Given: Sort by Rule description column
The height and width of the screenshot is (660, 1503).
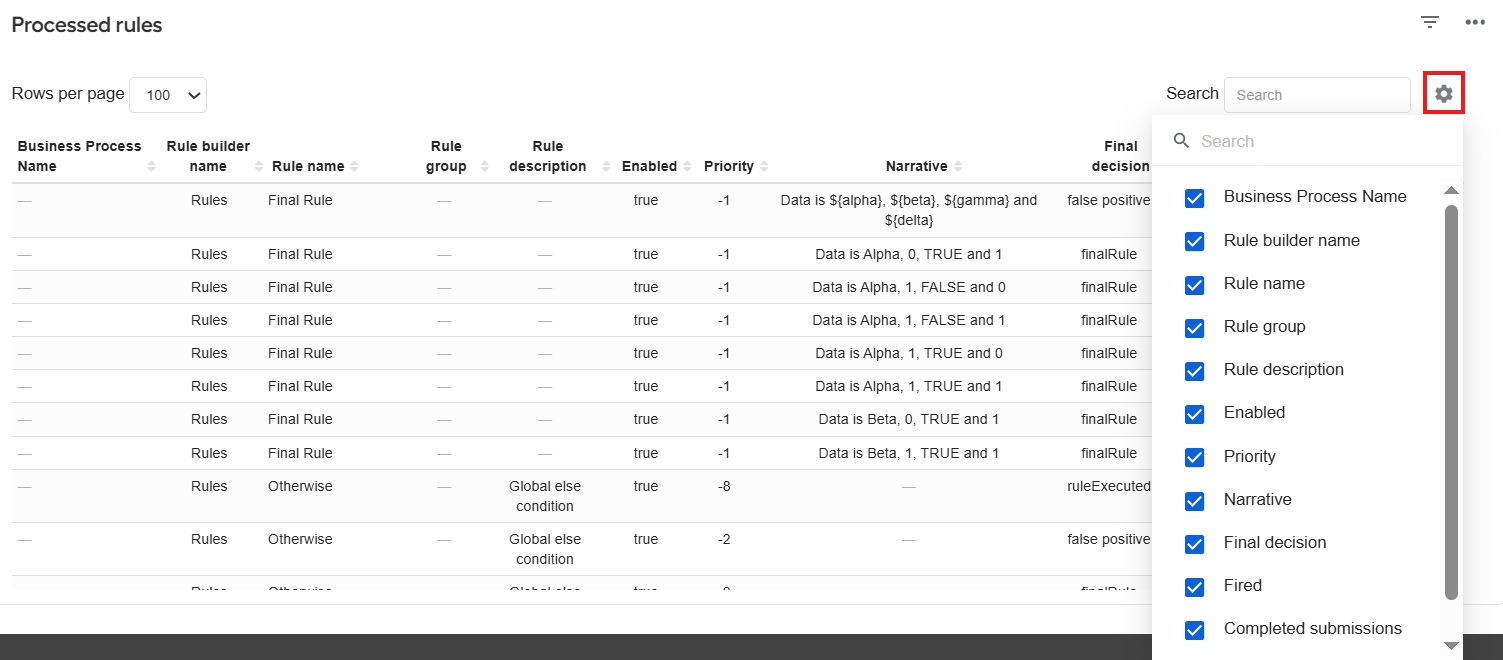Looking at the screenshot, I should (606, 166).
